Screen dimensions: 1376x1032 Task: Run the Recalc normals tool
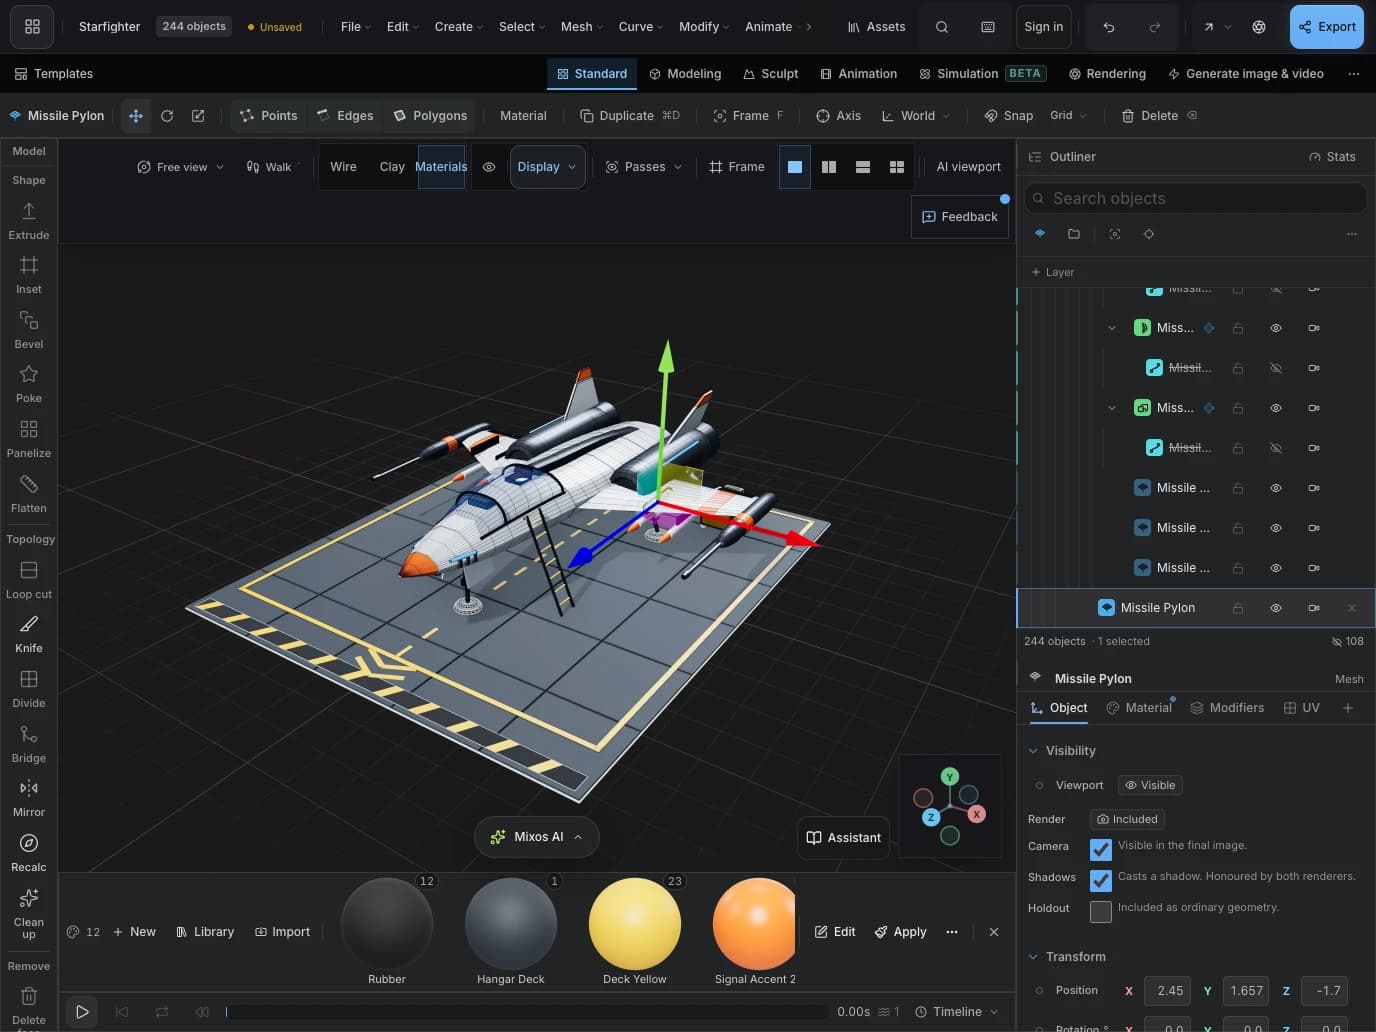coord(29,853)
